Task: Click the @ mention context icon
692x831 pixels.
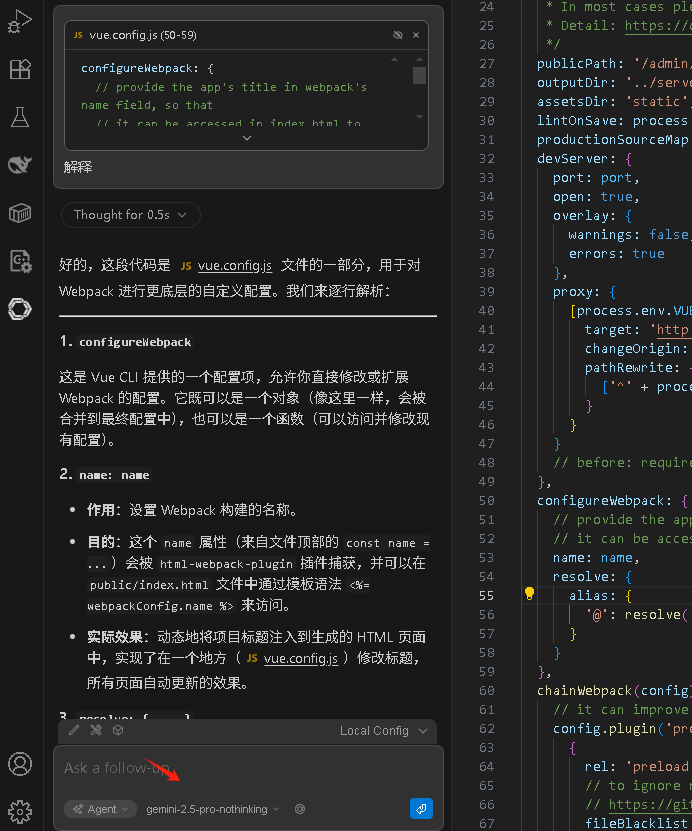Action: 299,809
